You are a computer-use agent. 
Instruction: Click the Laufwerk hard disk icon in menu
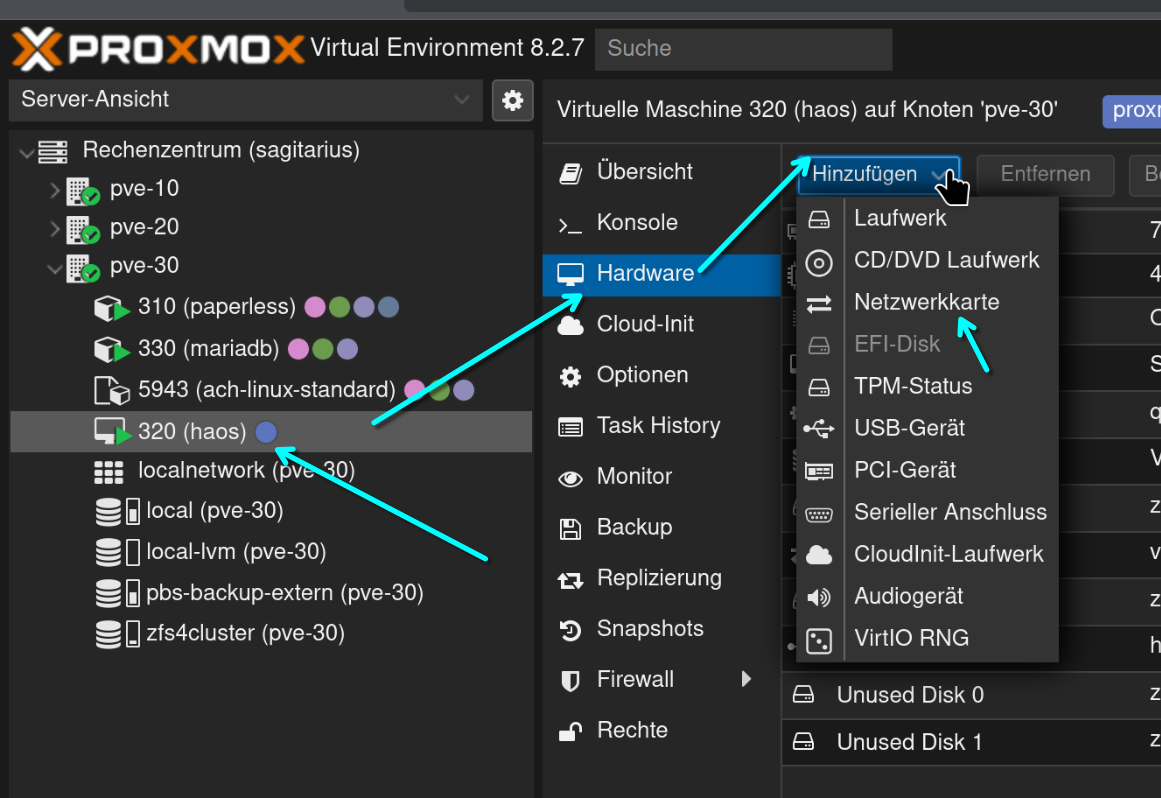point(819,219)
